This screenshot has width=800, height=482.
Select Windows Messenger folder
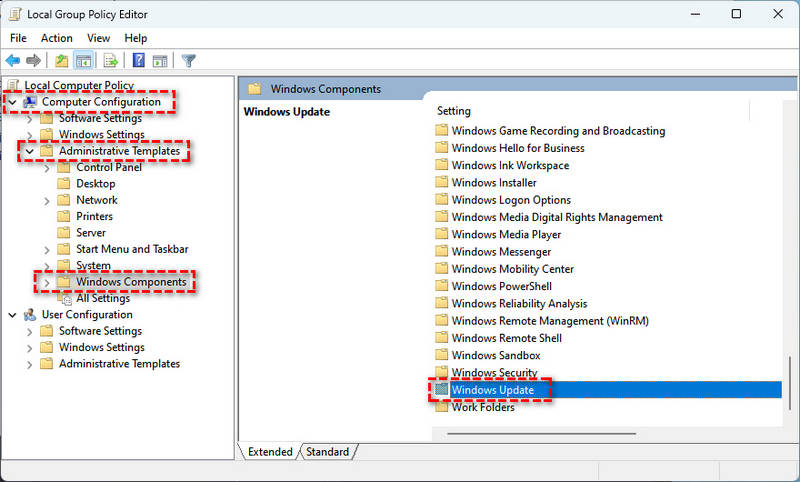tap(501, 251)
